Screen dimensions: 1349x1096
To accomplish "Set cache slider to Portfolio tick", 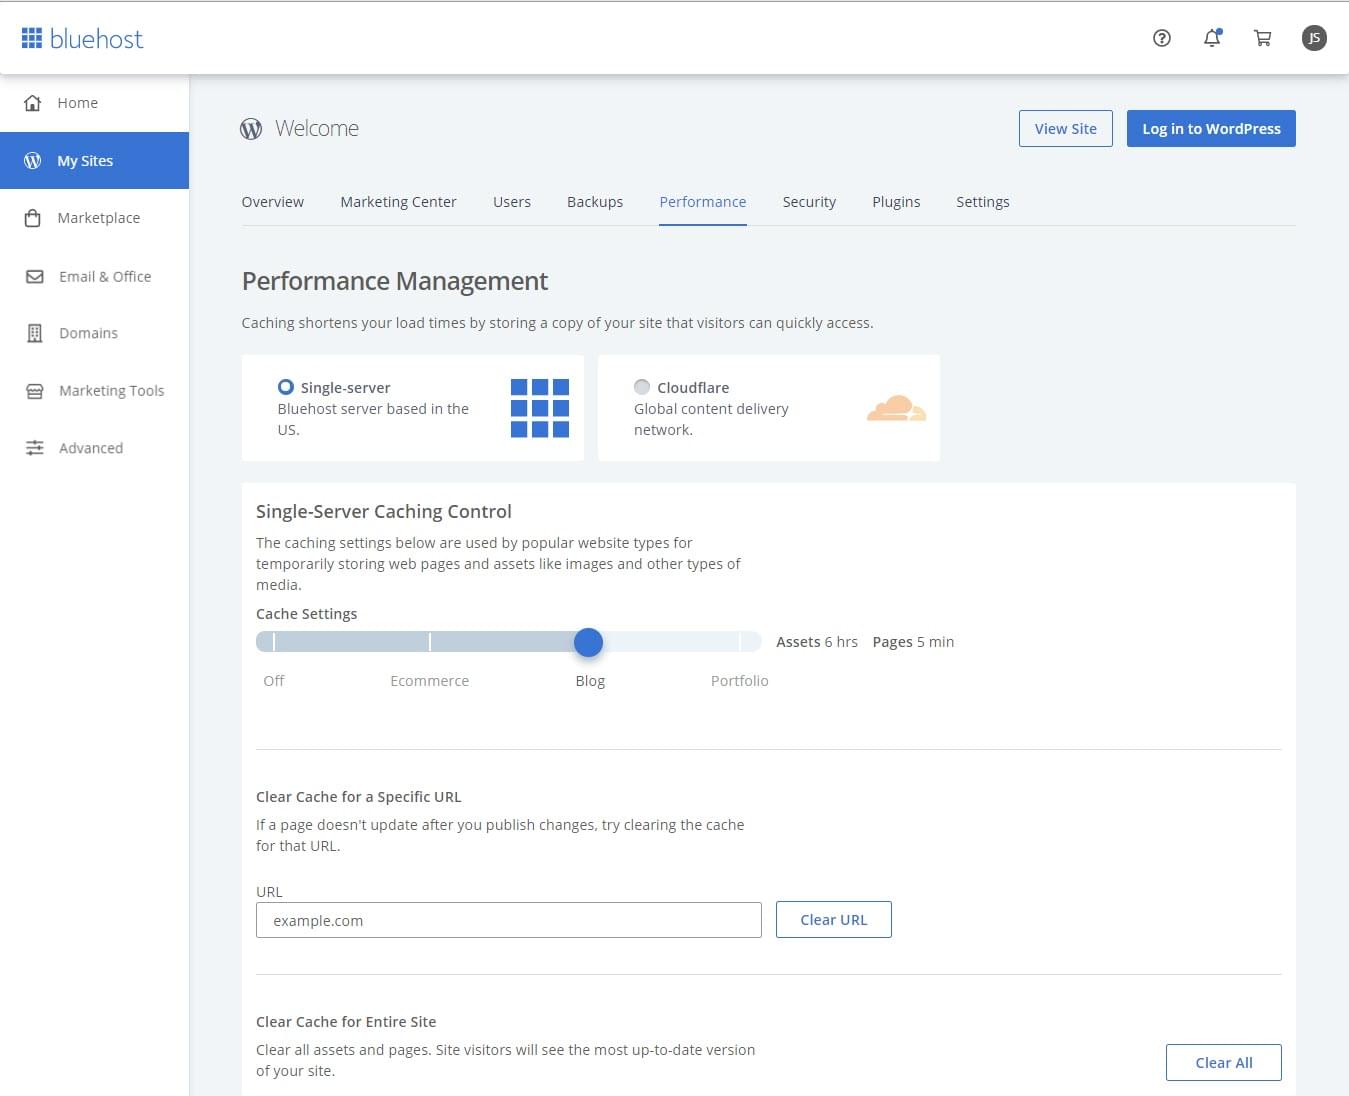I will (740, 642).
